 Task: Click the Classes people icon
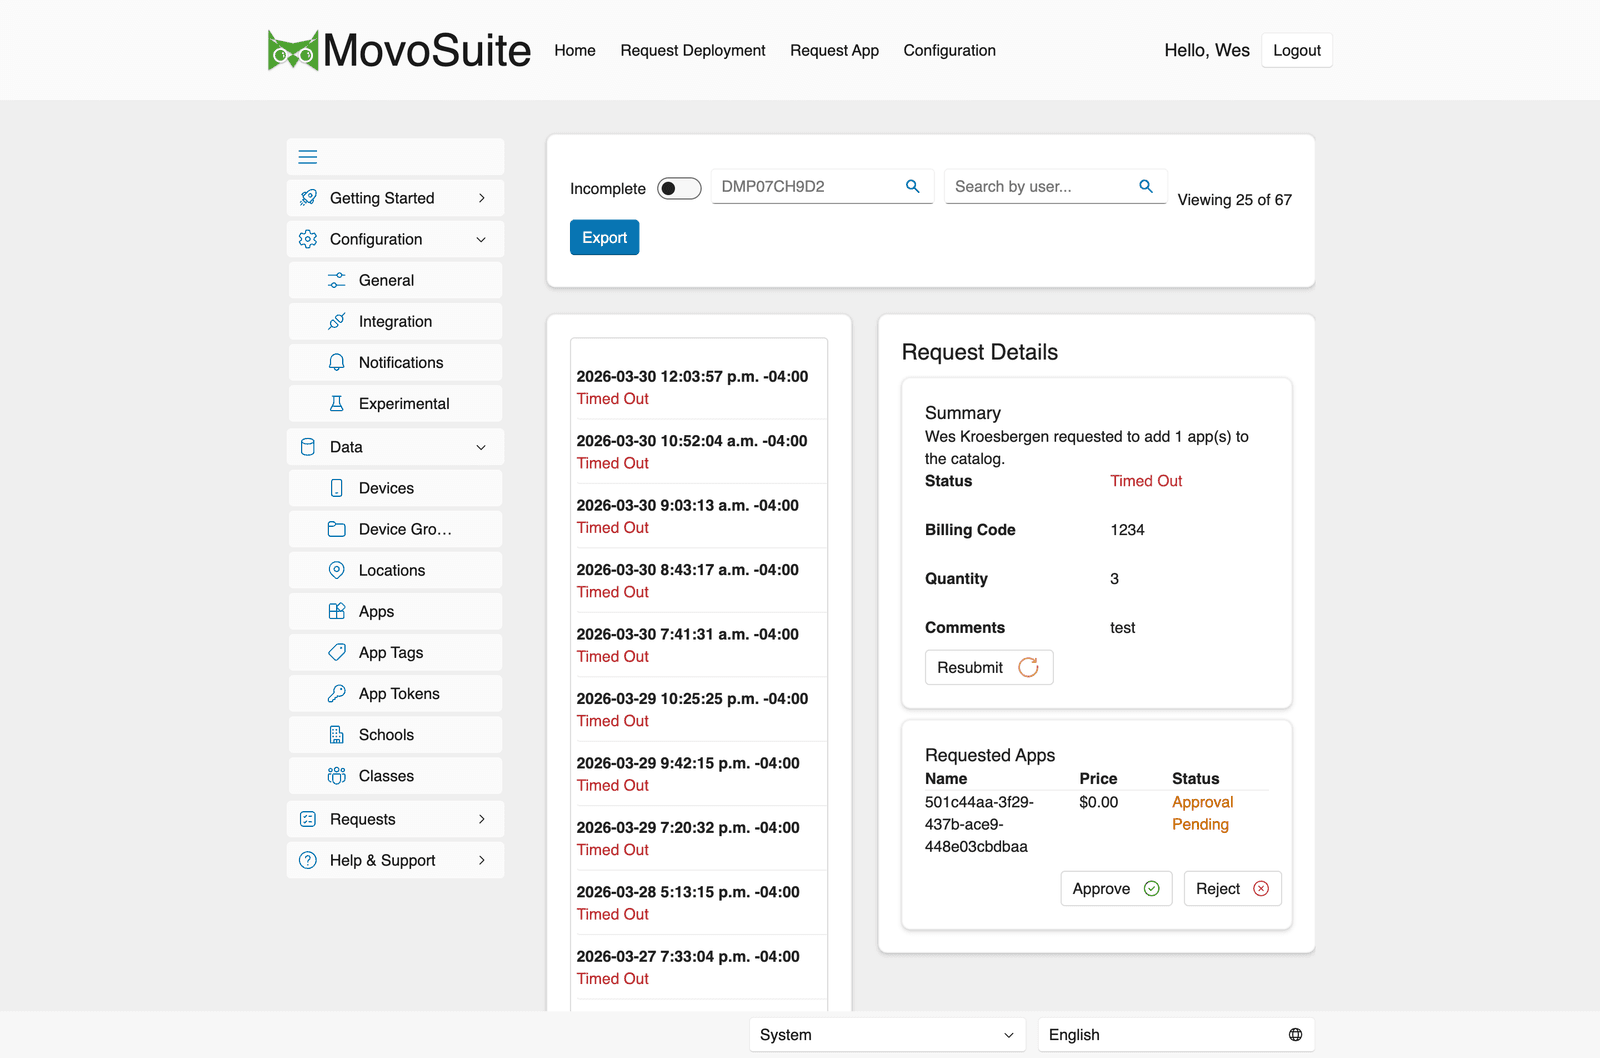point(337,776)
